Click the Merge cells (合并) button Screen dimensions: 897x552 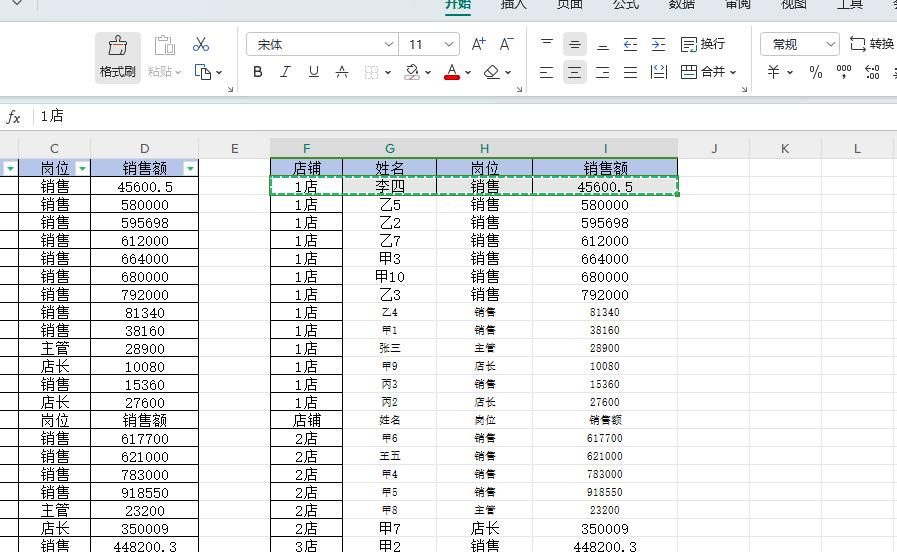pyautogui.click(x=703, y=72)
